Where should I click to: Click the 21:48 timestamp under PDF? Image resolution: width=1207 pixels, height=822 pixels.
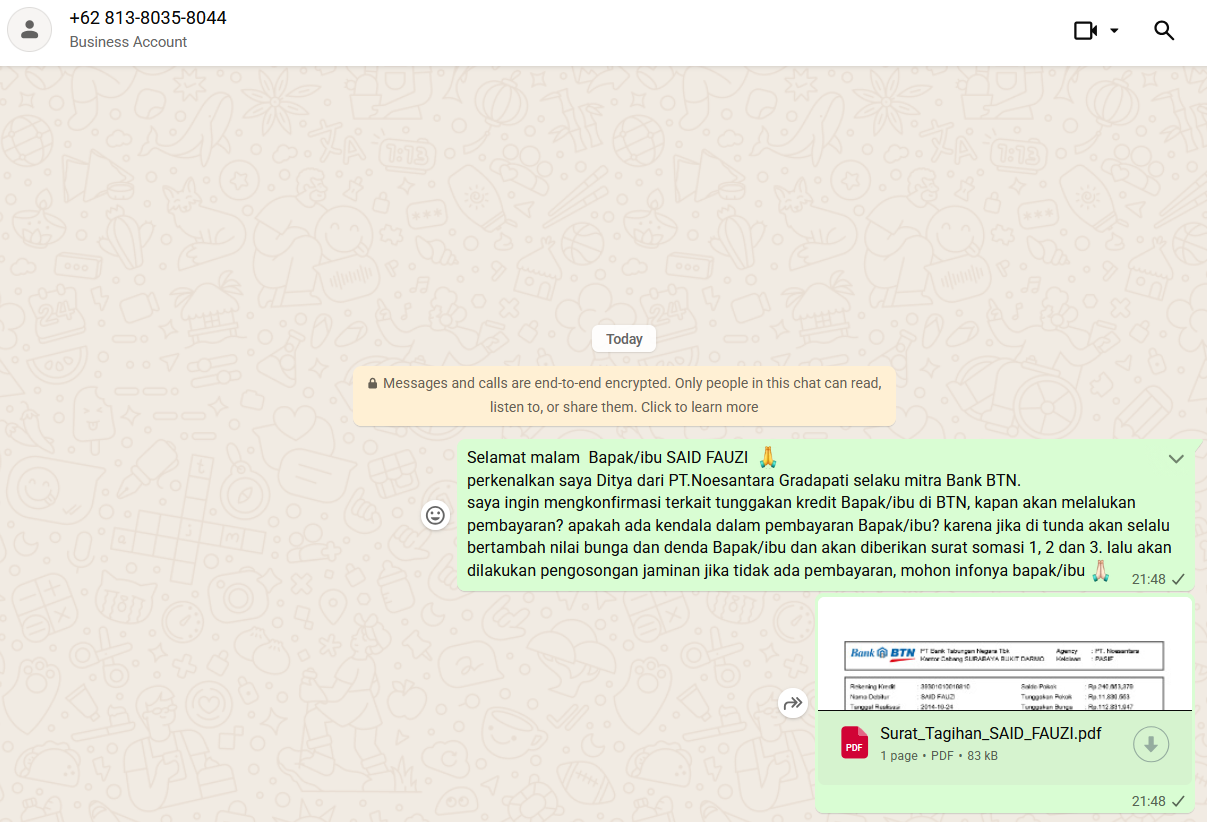1148,801
